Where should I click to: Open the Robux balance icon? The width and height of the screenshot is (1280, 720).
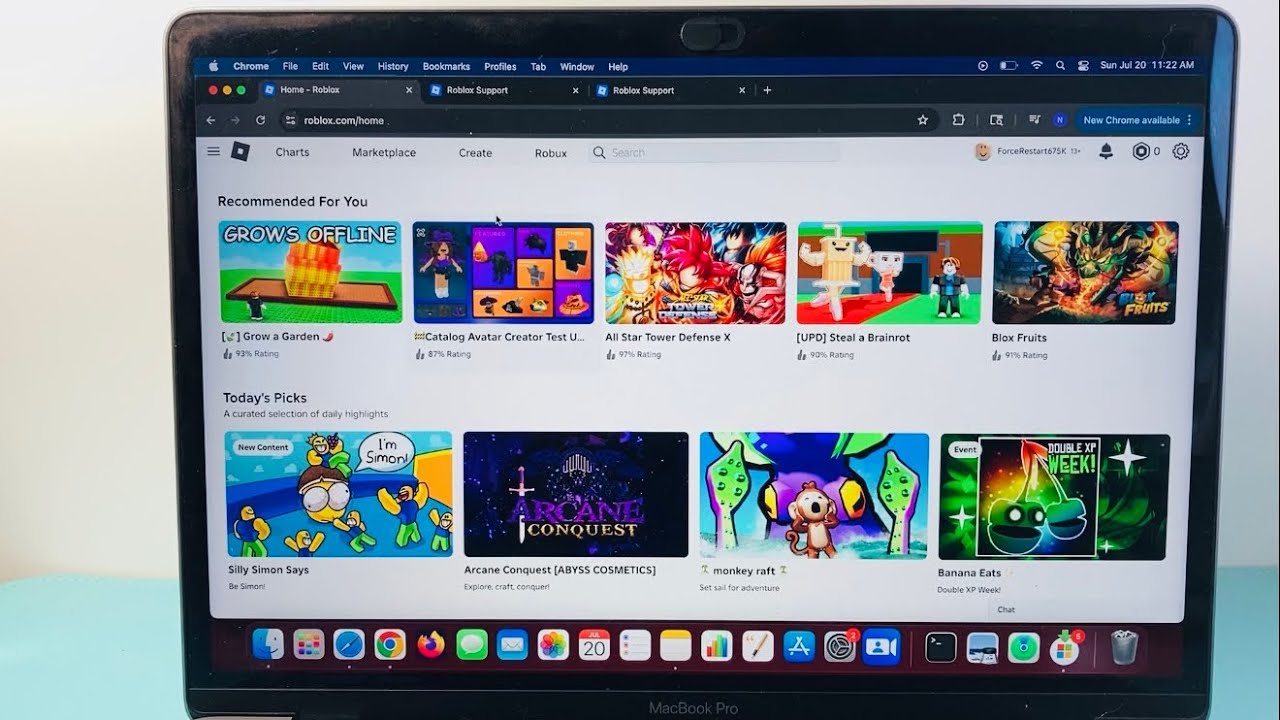coord(1141,152)
